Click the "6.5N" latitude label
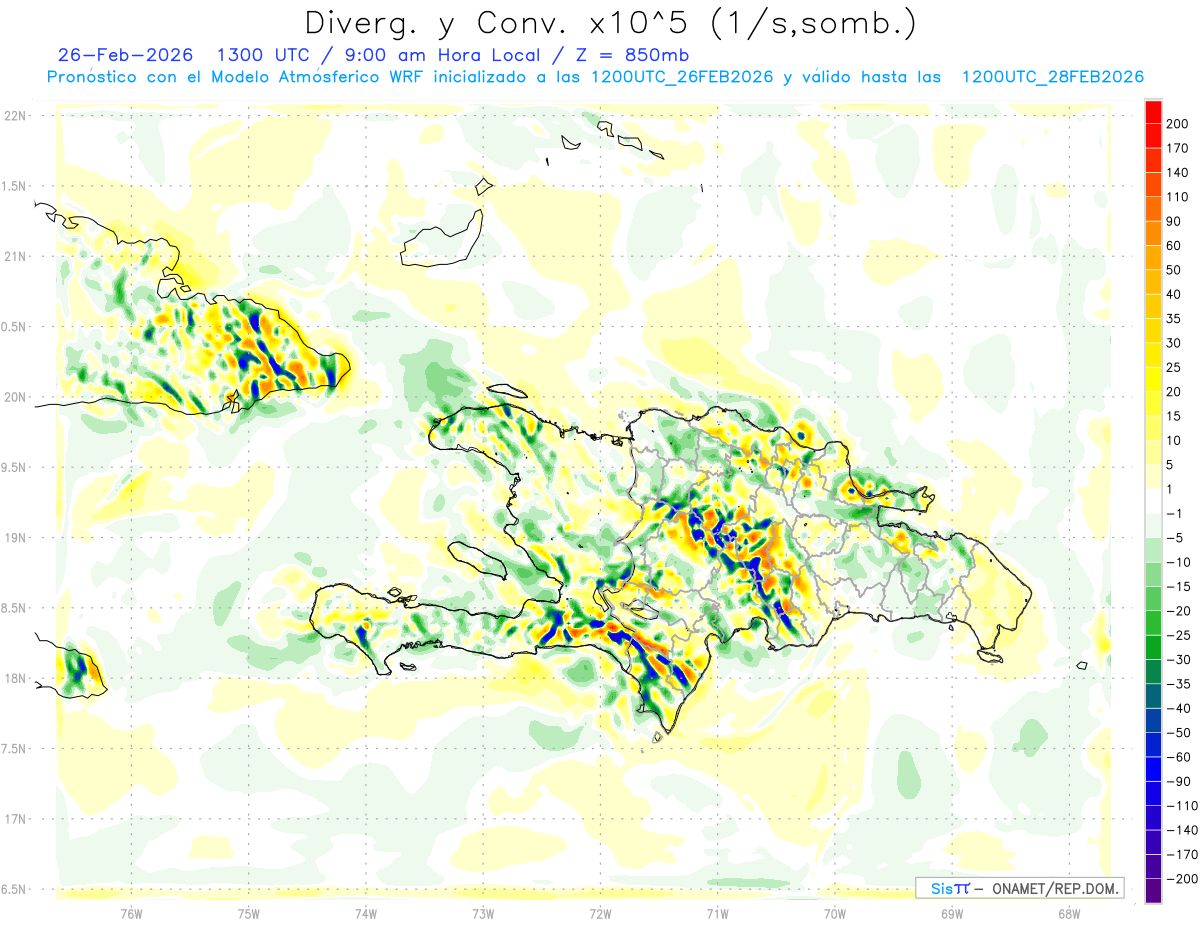 click(15, 889)
